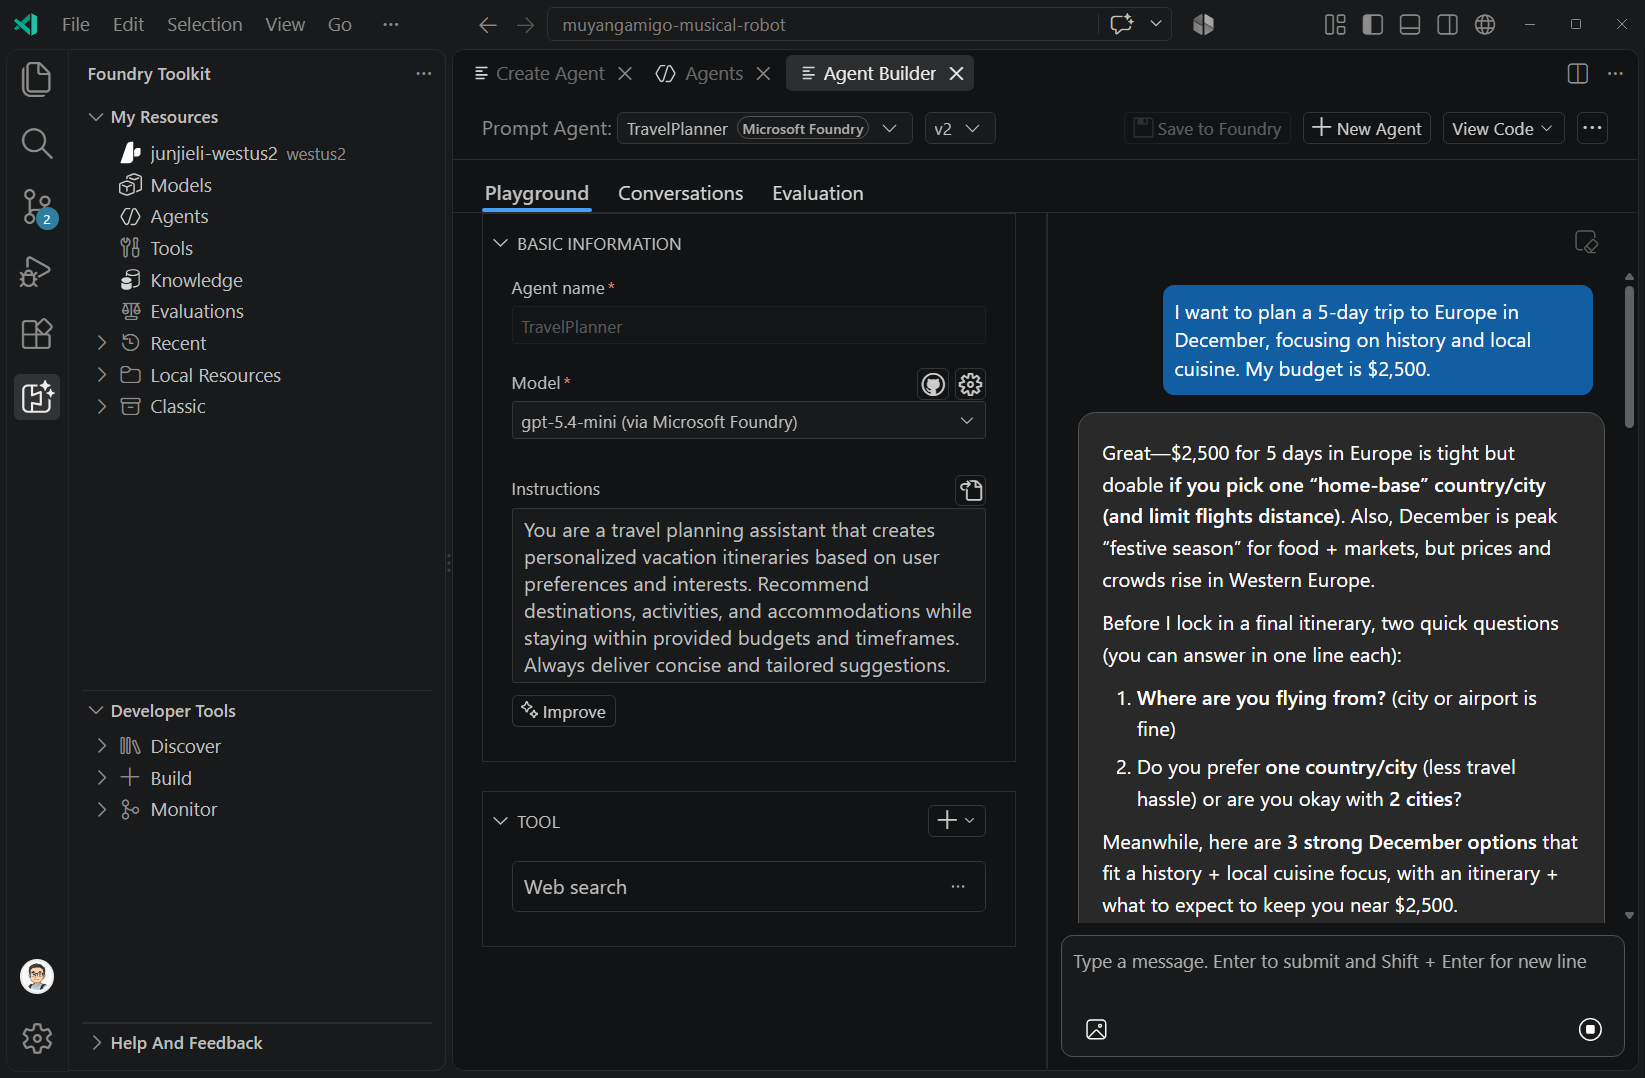Switch to the Conversations tab
Image resolution: width=1645 pixels, height=1078 pixels.
(680, 193)
